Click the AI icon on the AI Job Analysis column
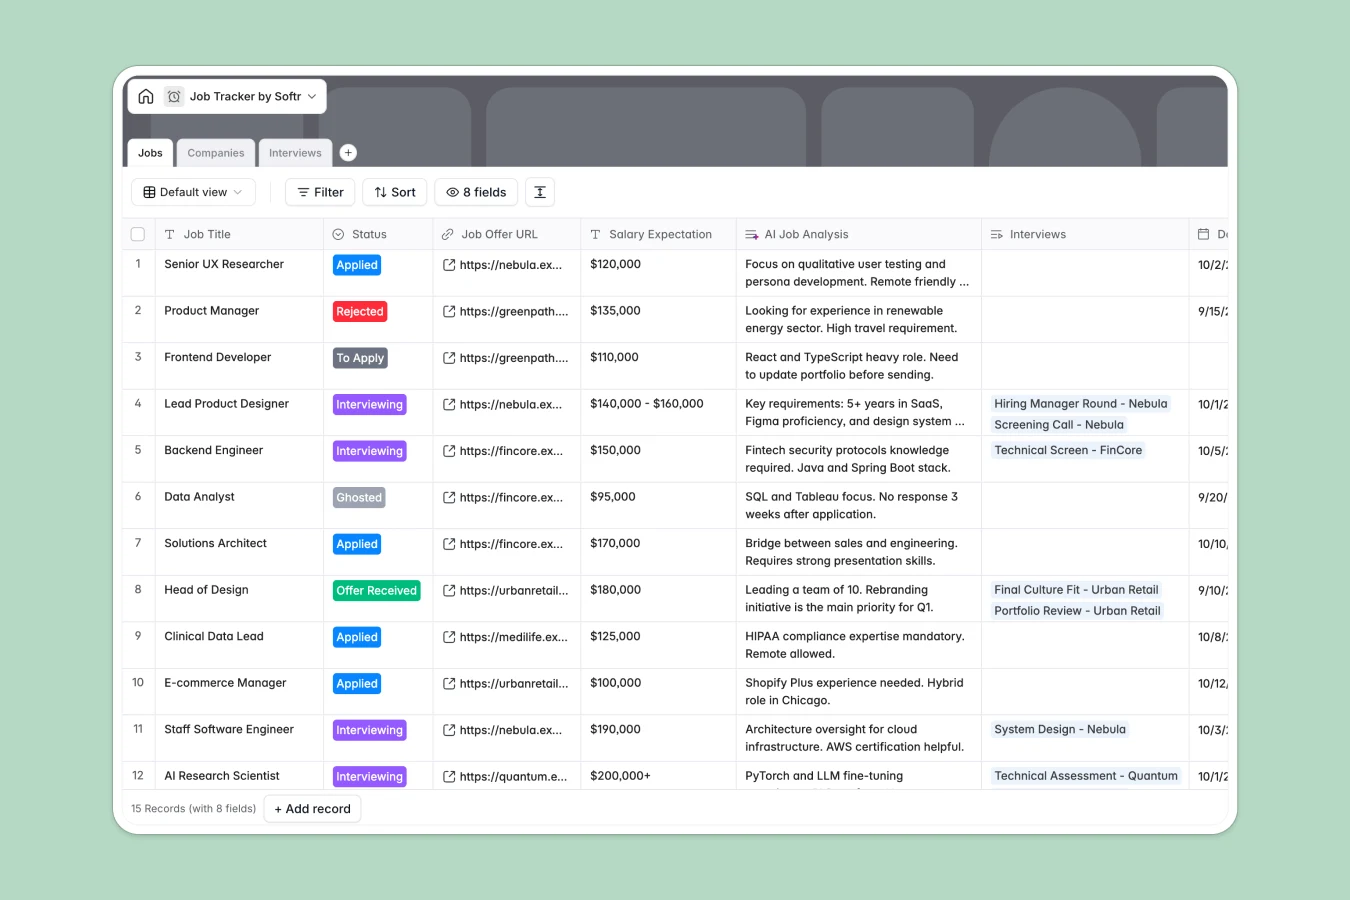Image resolution: width=1350 pixels, height=900 pixels. (749, 234)
